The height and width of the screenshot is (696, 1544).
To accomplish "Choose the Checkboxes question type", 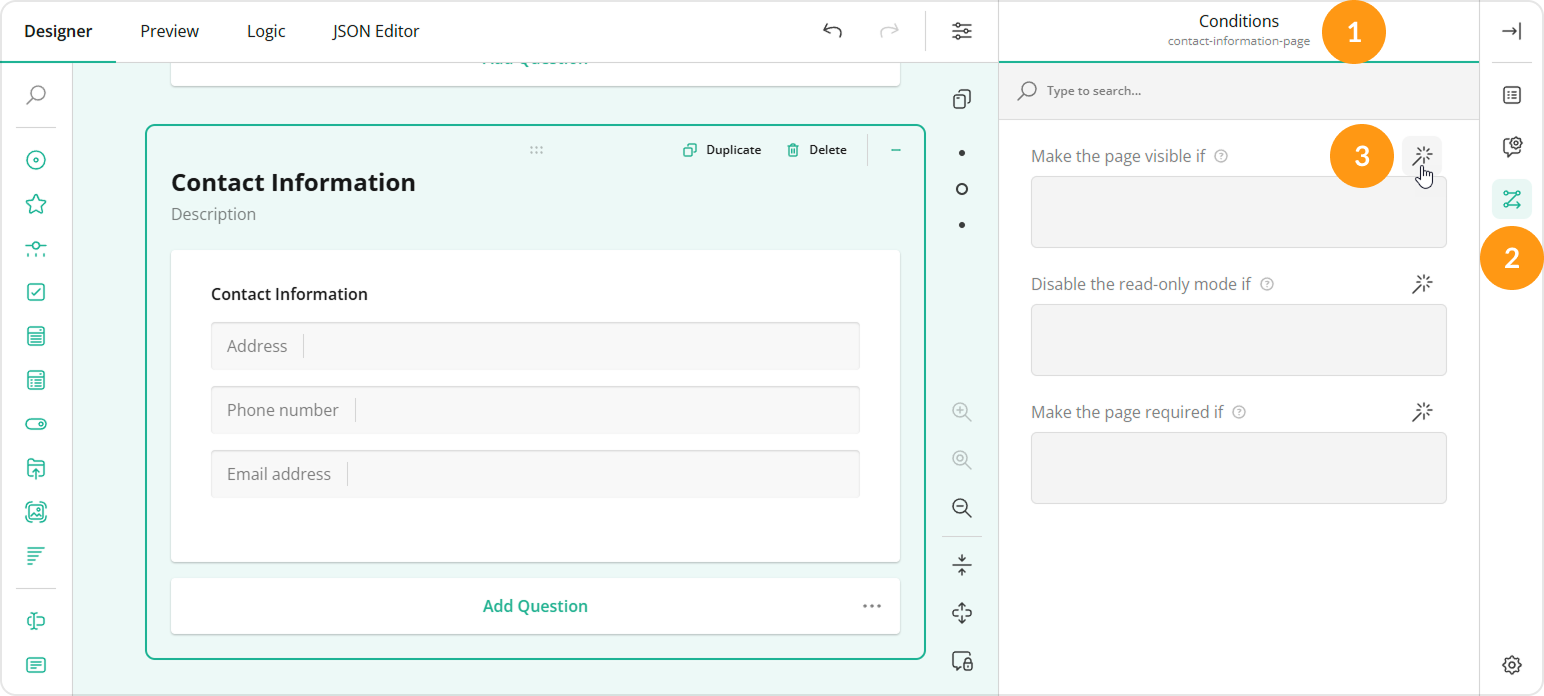I will tap(36, 291).
